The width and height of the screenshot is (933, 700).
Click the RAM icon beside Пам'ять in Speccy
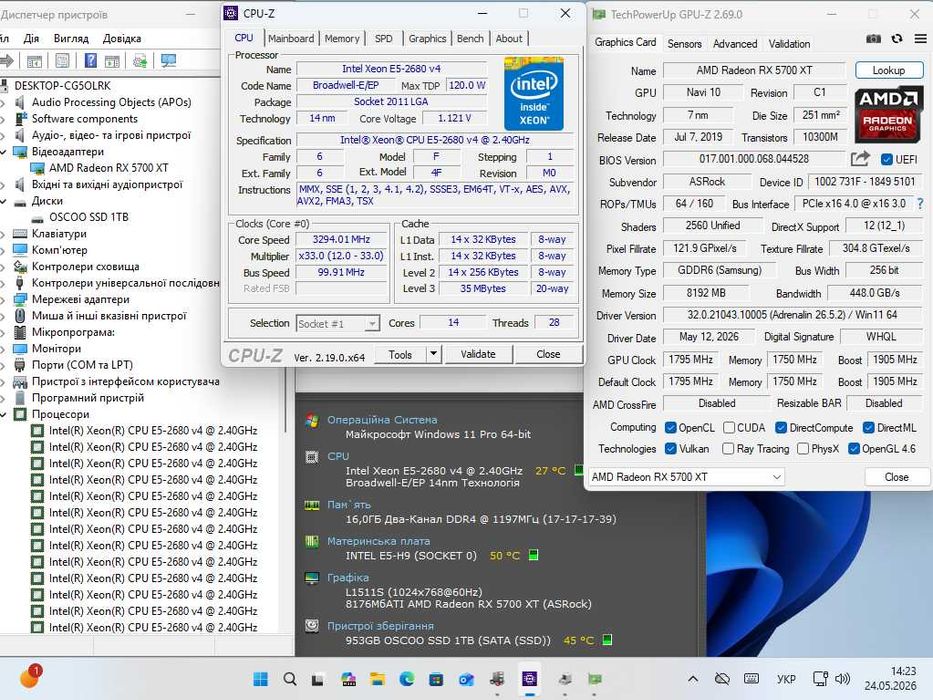point(312,505)
